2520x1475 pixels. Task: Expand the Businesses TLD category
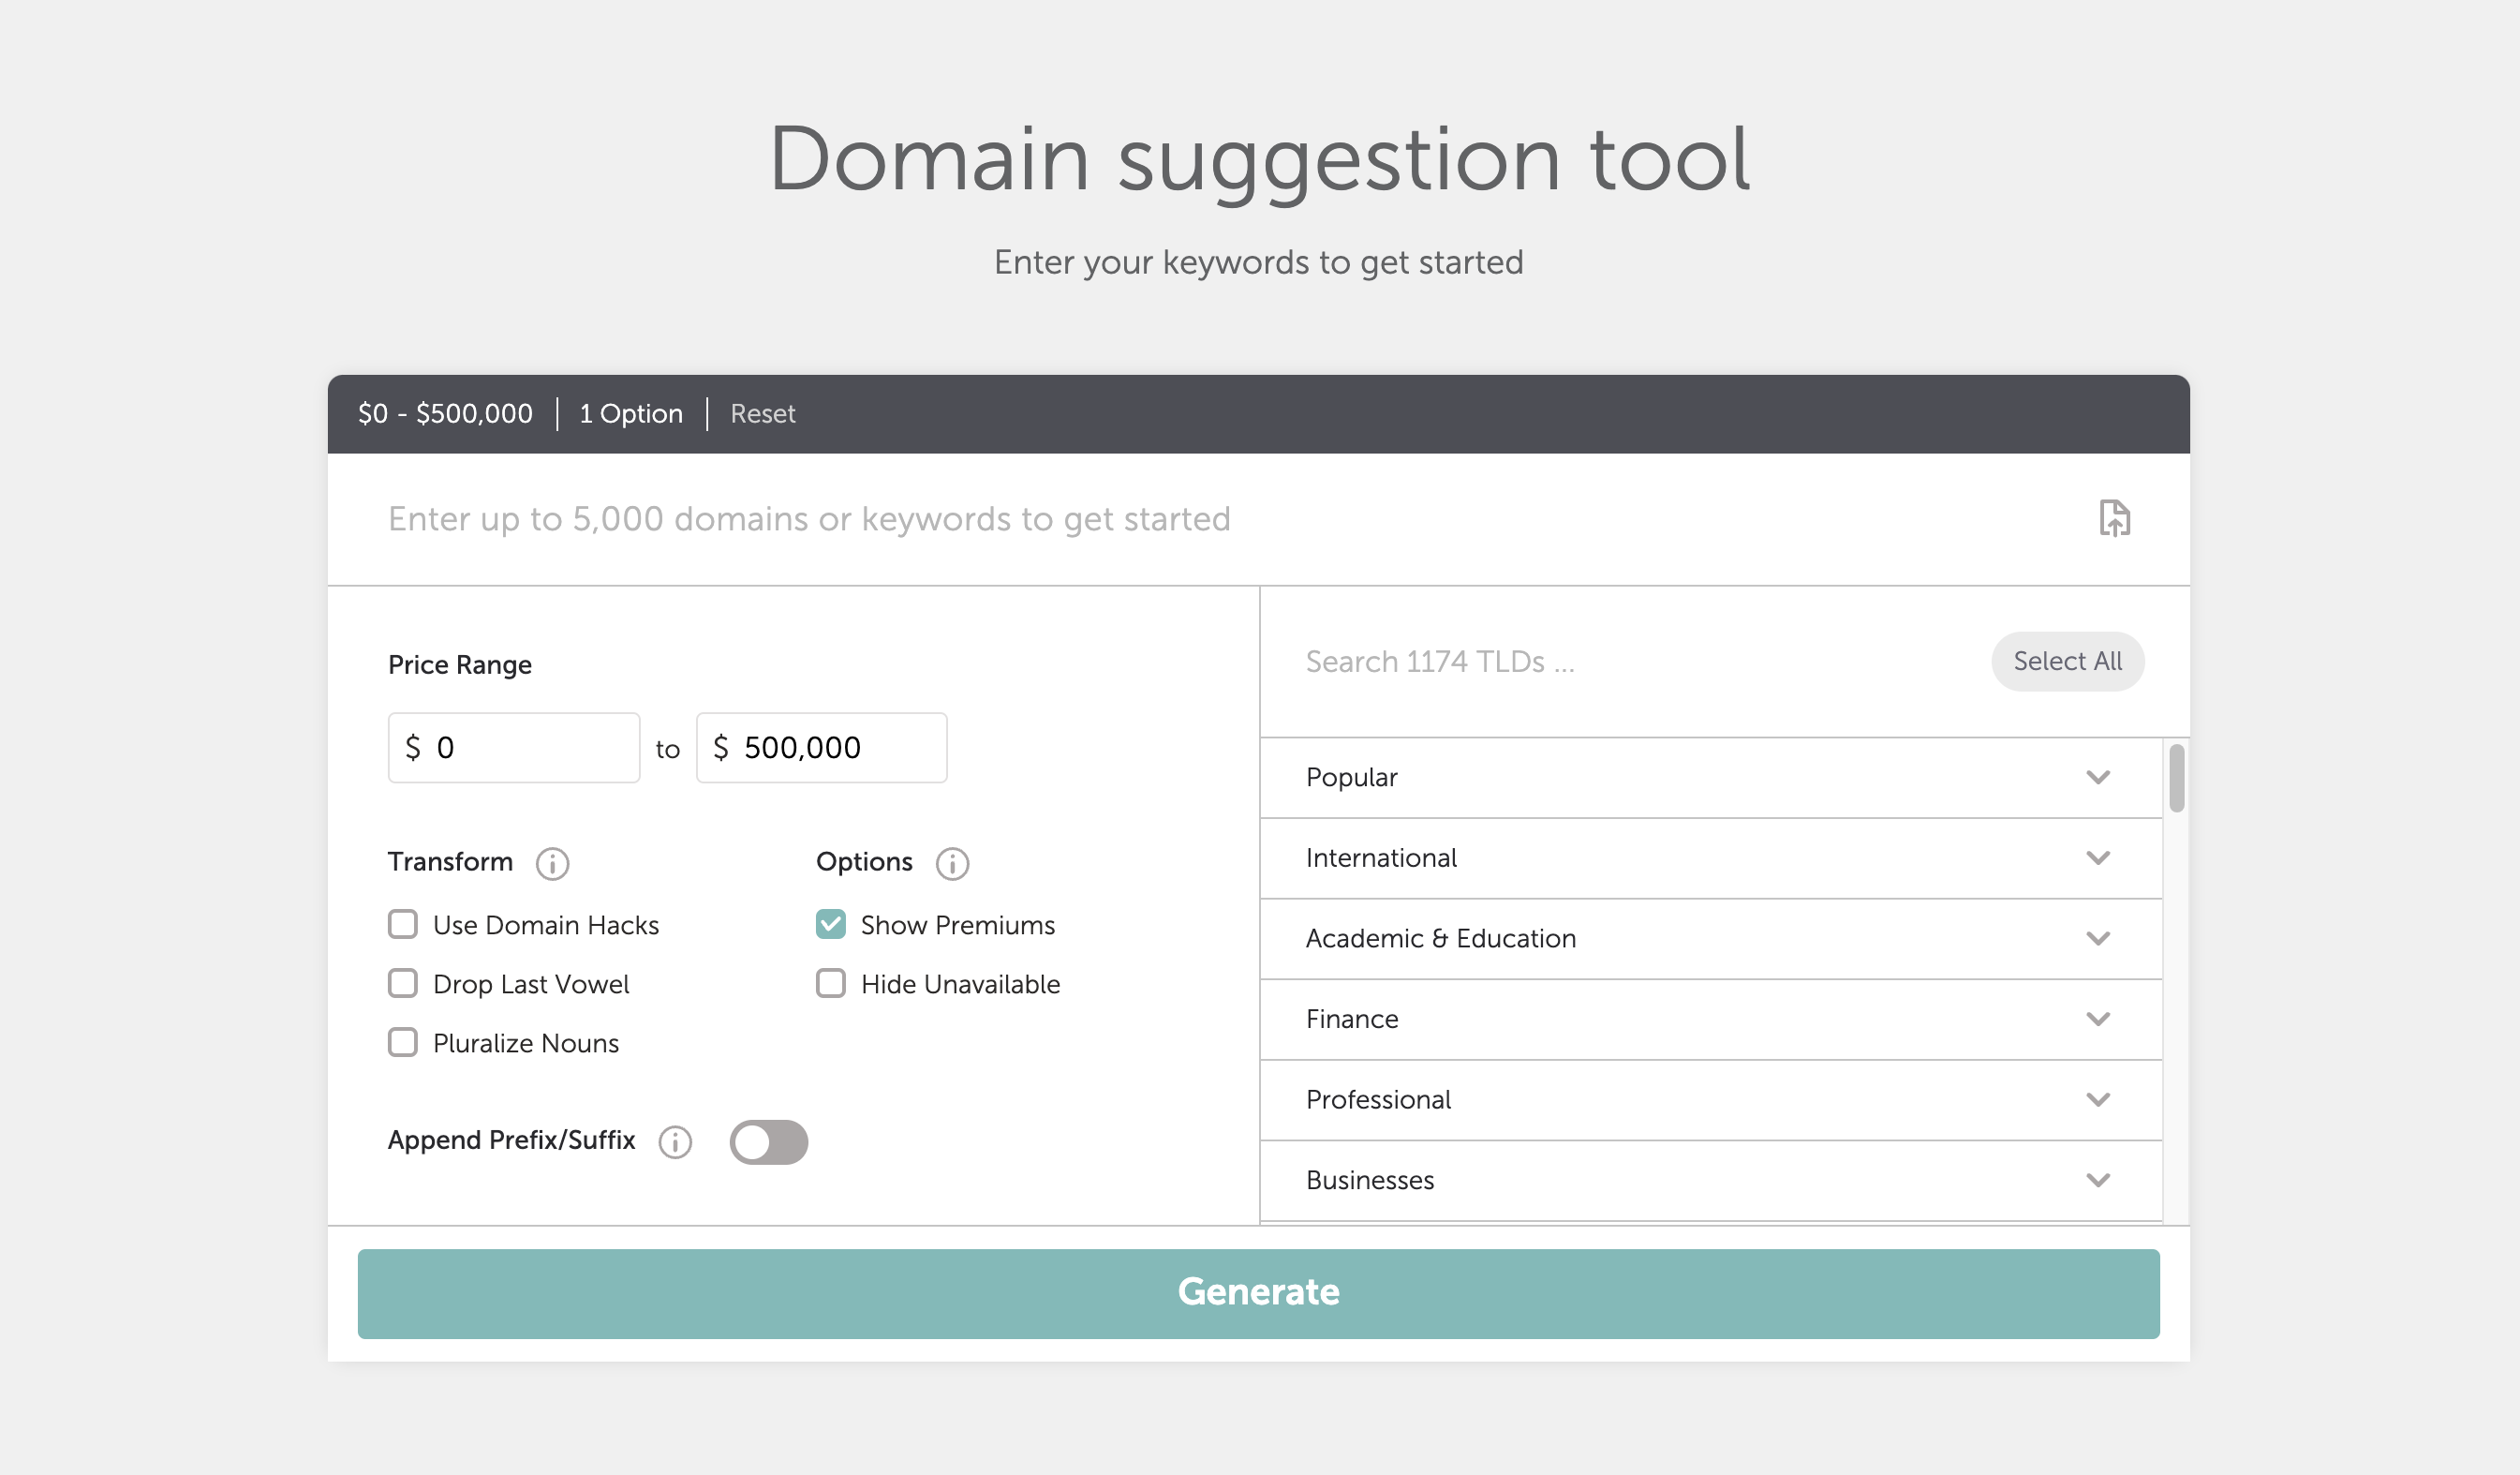1711,1180
